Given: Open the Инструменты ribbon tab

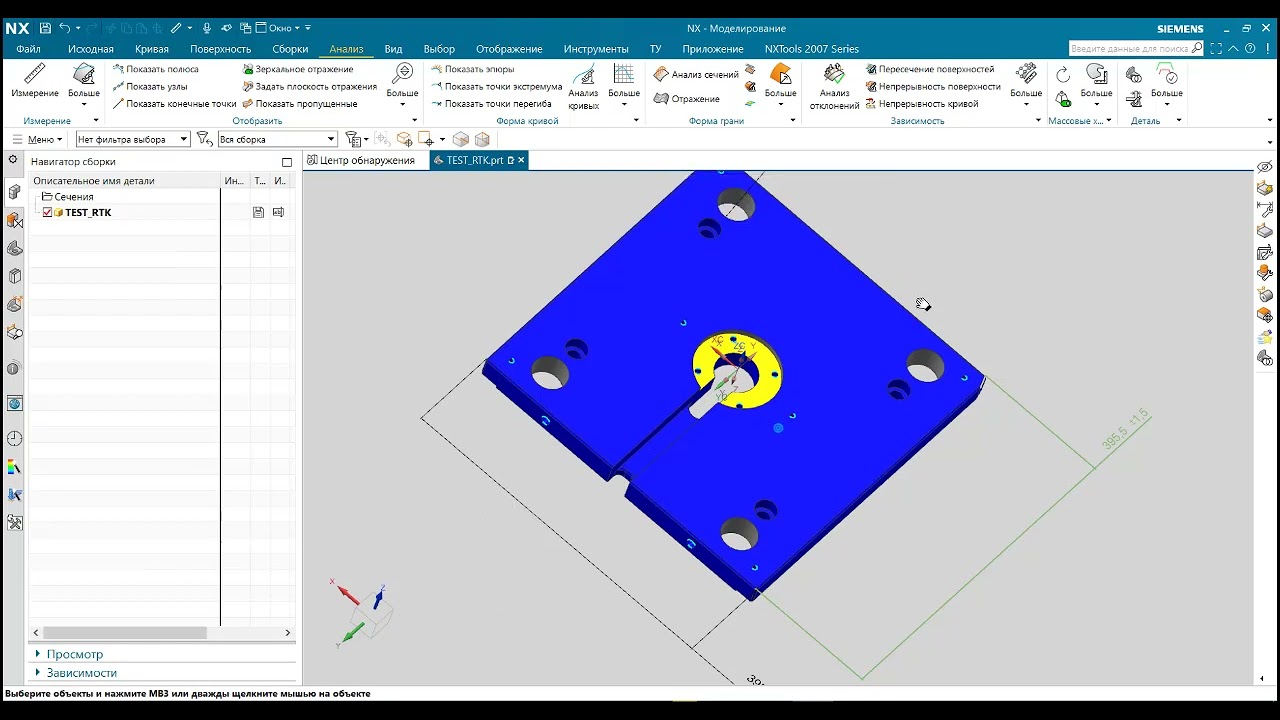Looking at the screenshot, I should [x=596, y=49].
